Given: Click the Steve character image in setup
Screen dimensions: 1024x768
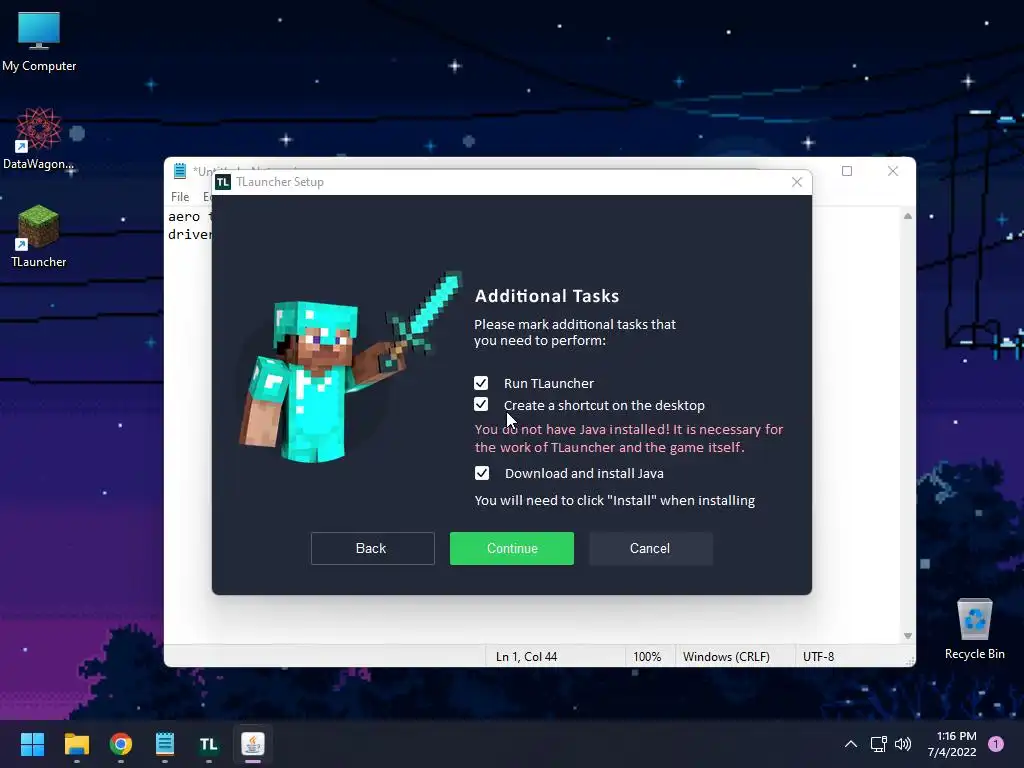Looking at the screenshot, I should pos(349,367).
